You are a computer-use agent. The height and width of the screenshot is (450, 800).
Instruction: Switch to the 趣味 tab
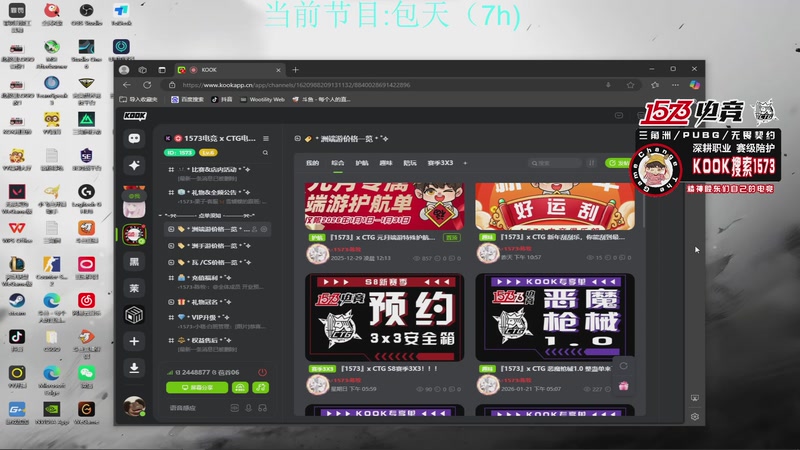coord(386,163)
